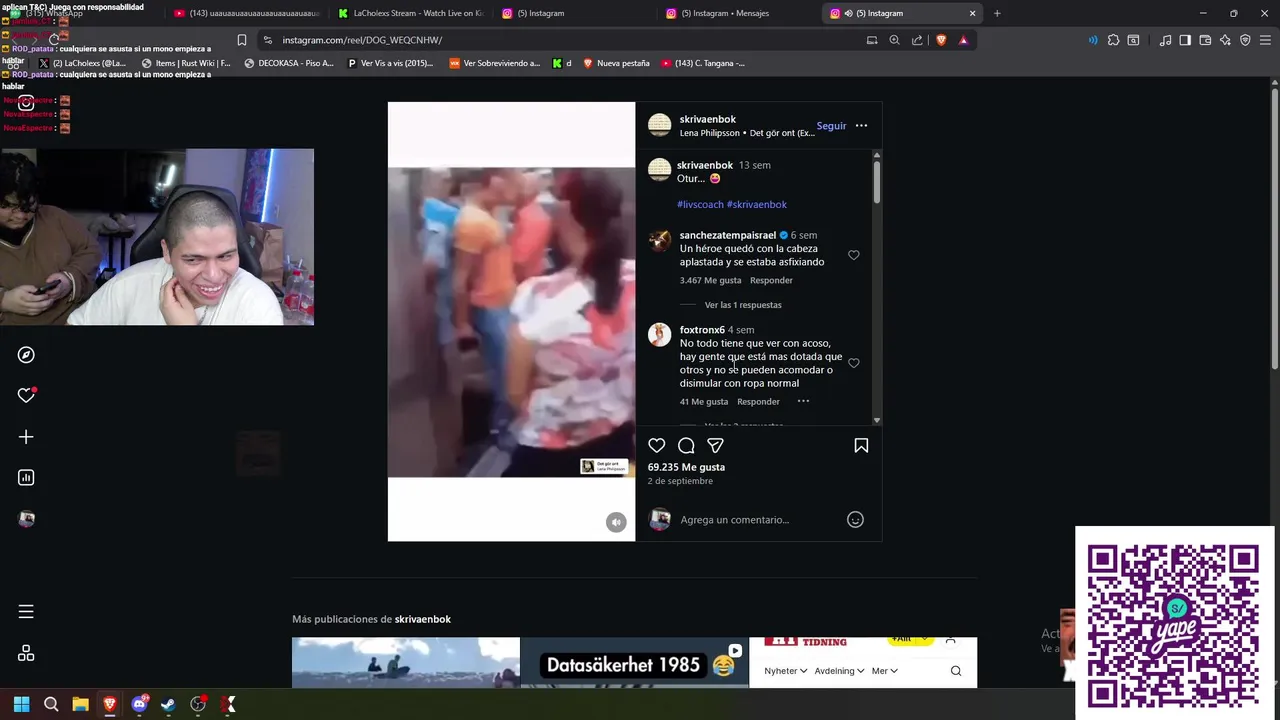View the 69.235 Me gusta likes list
The image size is (1280, 720).
click(x=686, y=467)
